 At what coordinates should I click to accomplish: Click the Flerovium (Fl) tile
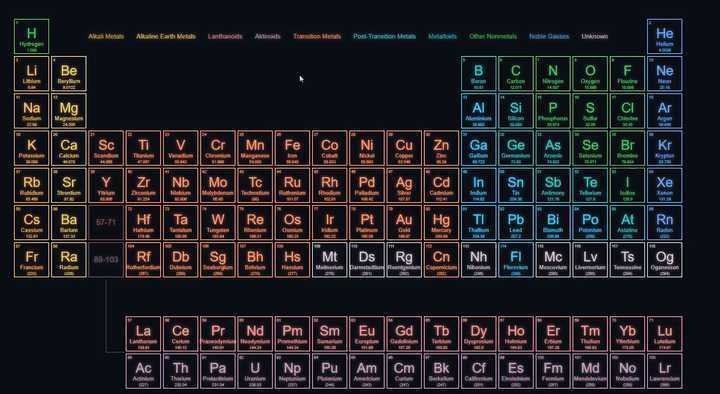[x=516, y=260]
